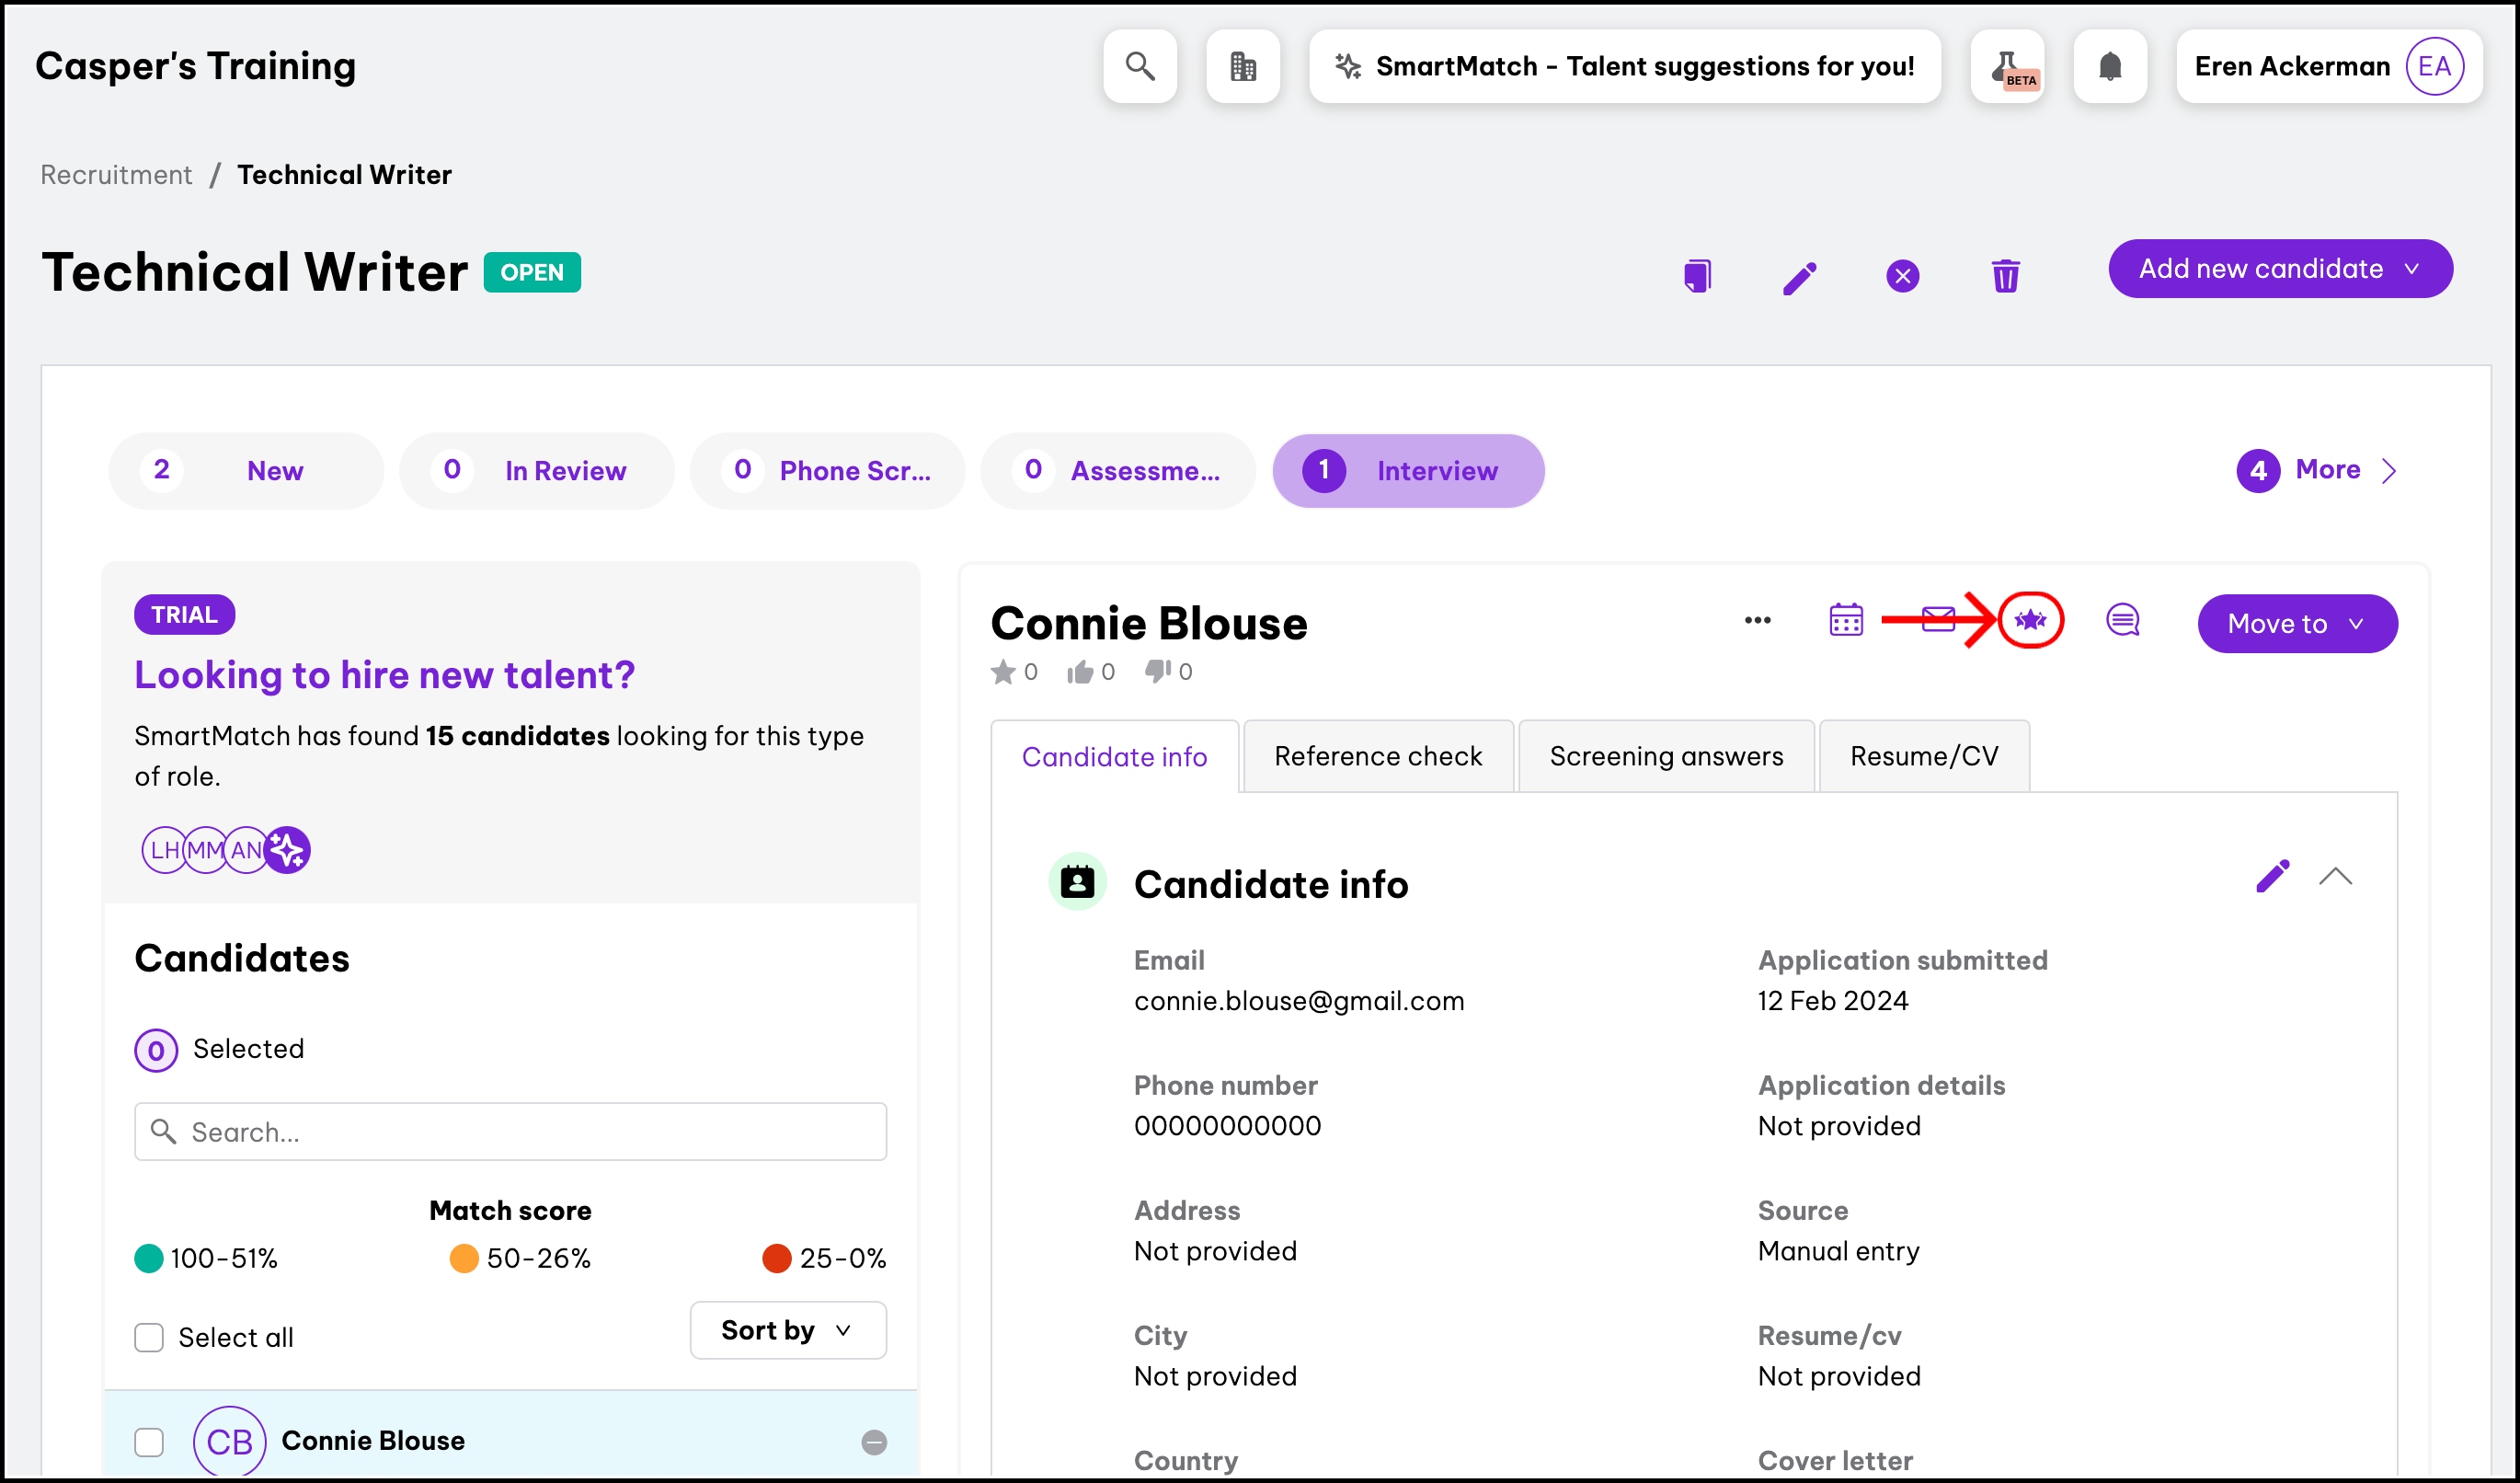Collapse the Candidate info section chevron

pos(2335,878)
